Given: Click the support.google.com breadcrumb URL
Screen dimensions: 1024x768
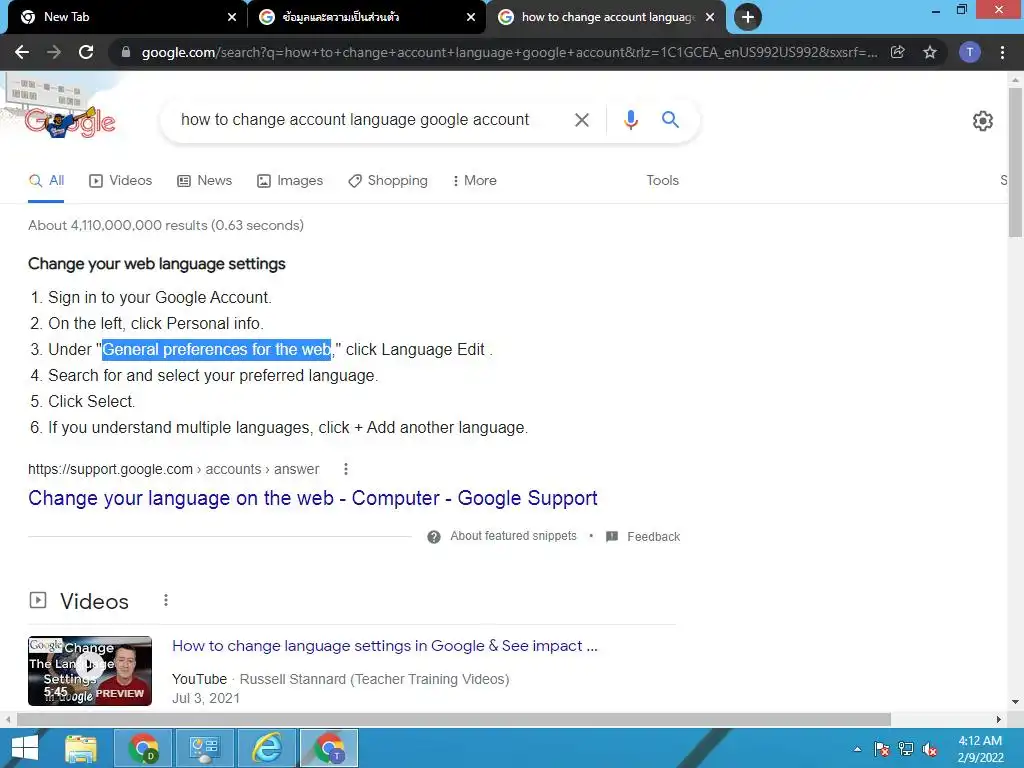Looking at the screenshot, I should (174, 469).
